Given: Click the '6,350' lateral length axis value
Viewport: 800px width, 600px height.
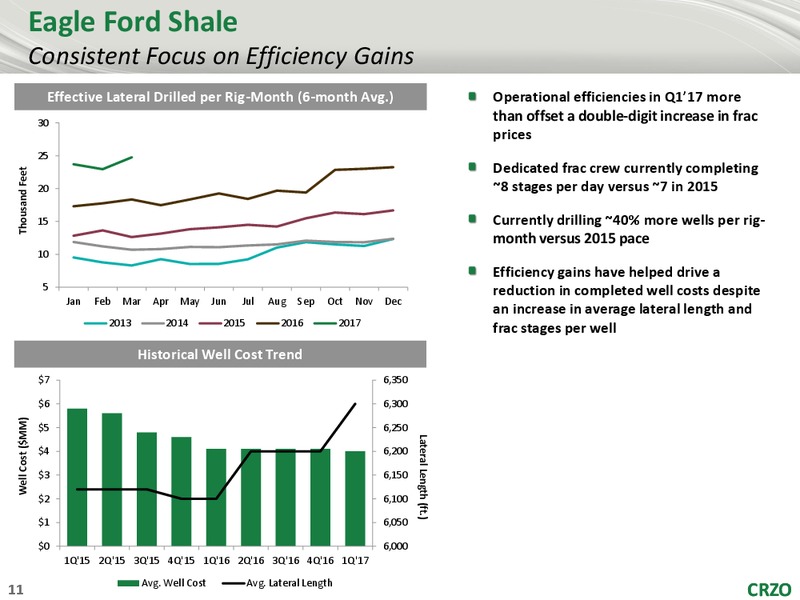Looking at the screenshot, I should click(x=395, y=380).
